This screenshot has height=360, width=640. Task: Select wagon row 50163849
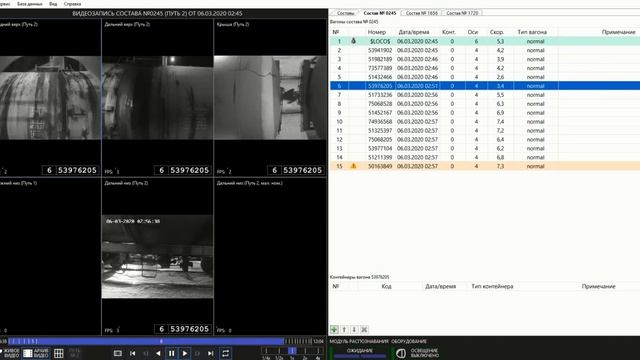coord(485,166)
